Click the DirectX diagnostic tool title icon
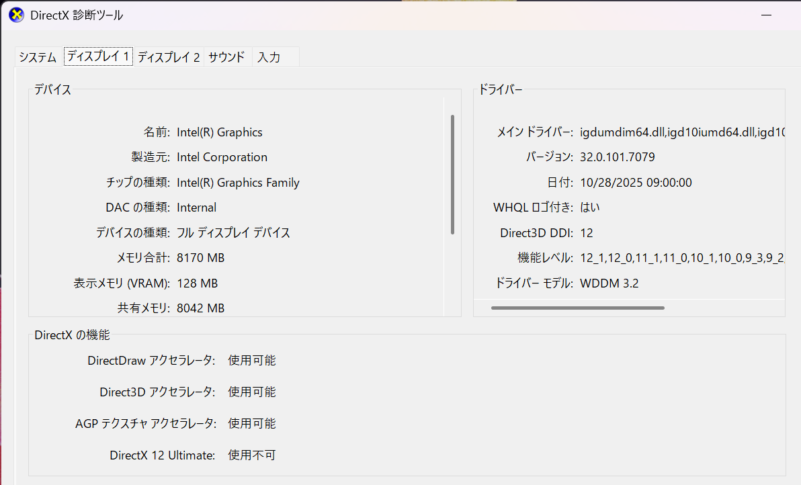 (16, 15)
